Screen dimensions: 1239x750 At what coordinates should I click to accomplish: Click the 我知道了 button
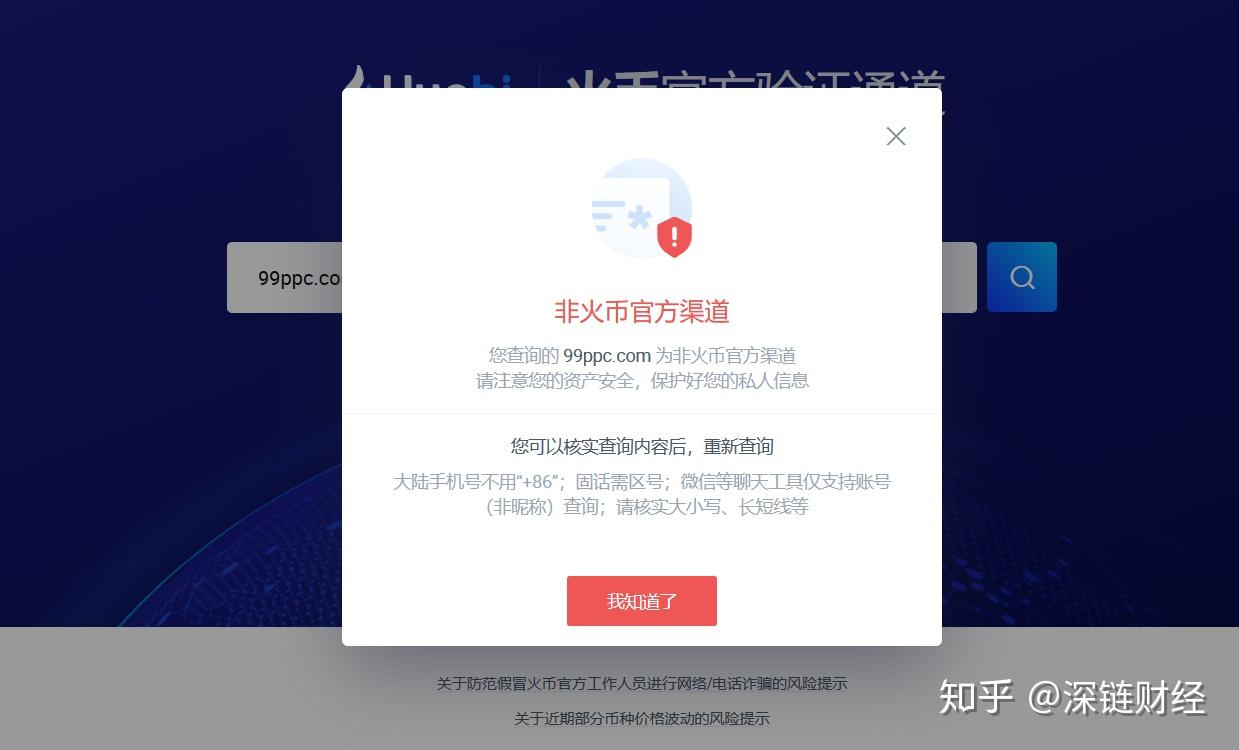click(642, 601)
